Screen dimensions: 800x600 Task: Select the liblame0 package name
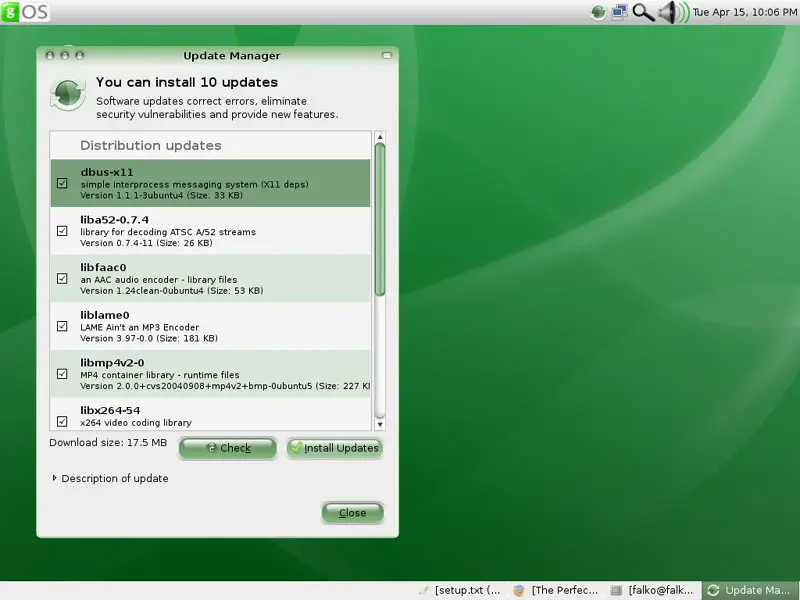pyautogui.click(x=105, y=315)
